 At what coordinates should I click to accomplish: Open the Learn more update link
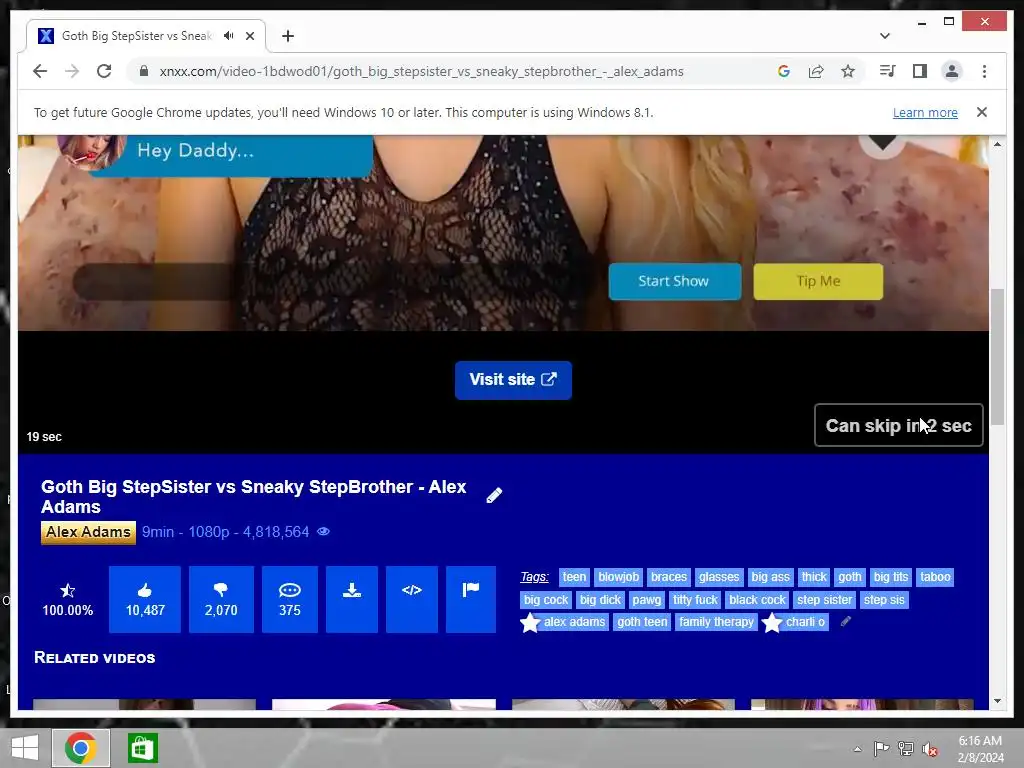[925, 112]
